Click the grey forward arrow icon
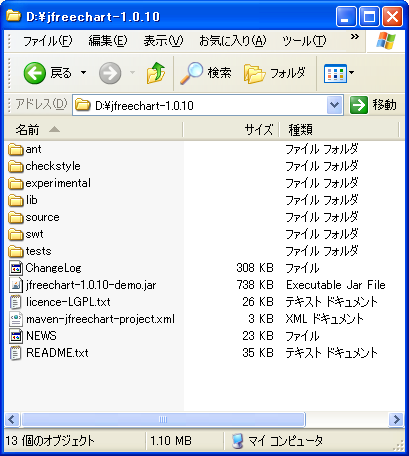Image resolution: width=409 pixels, height=456 pixels. click(110, 73)
